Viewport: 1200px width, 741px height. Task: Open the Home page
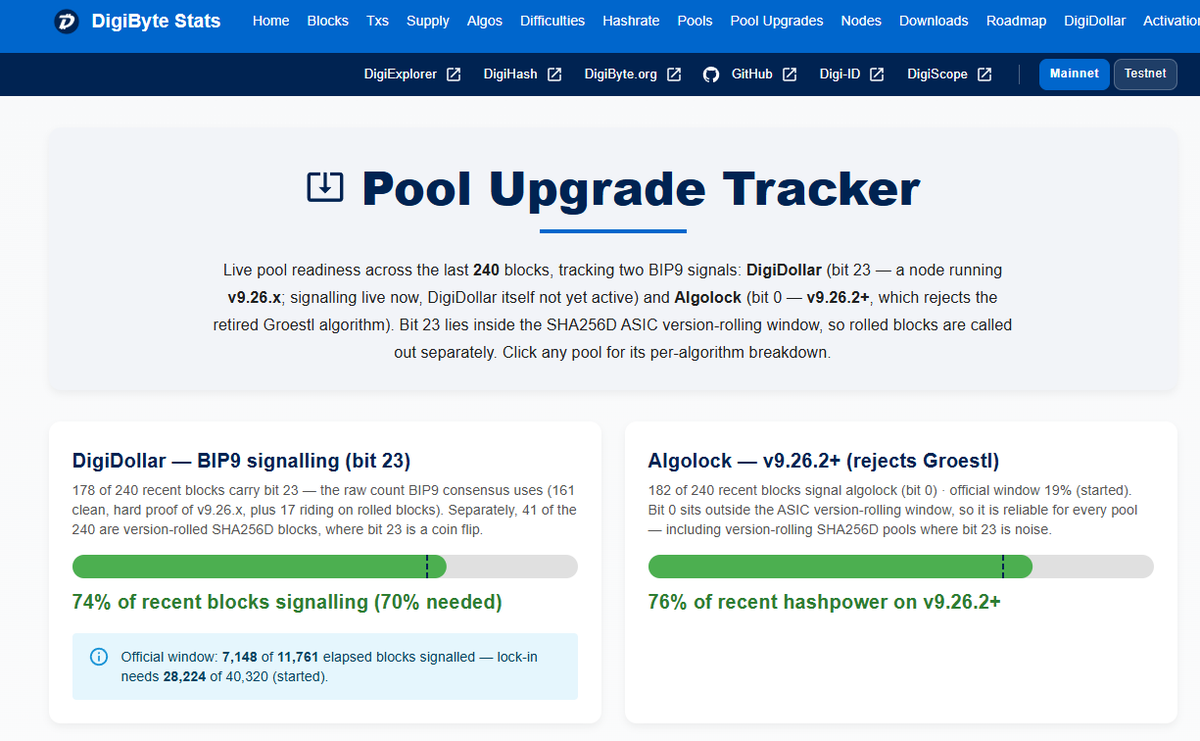(x=271, y=21)
